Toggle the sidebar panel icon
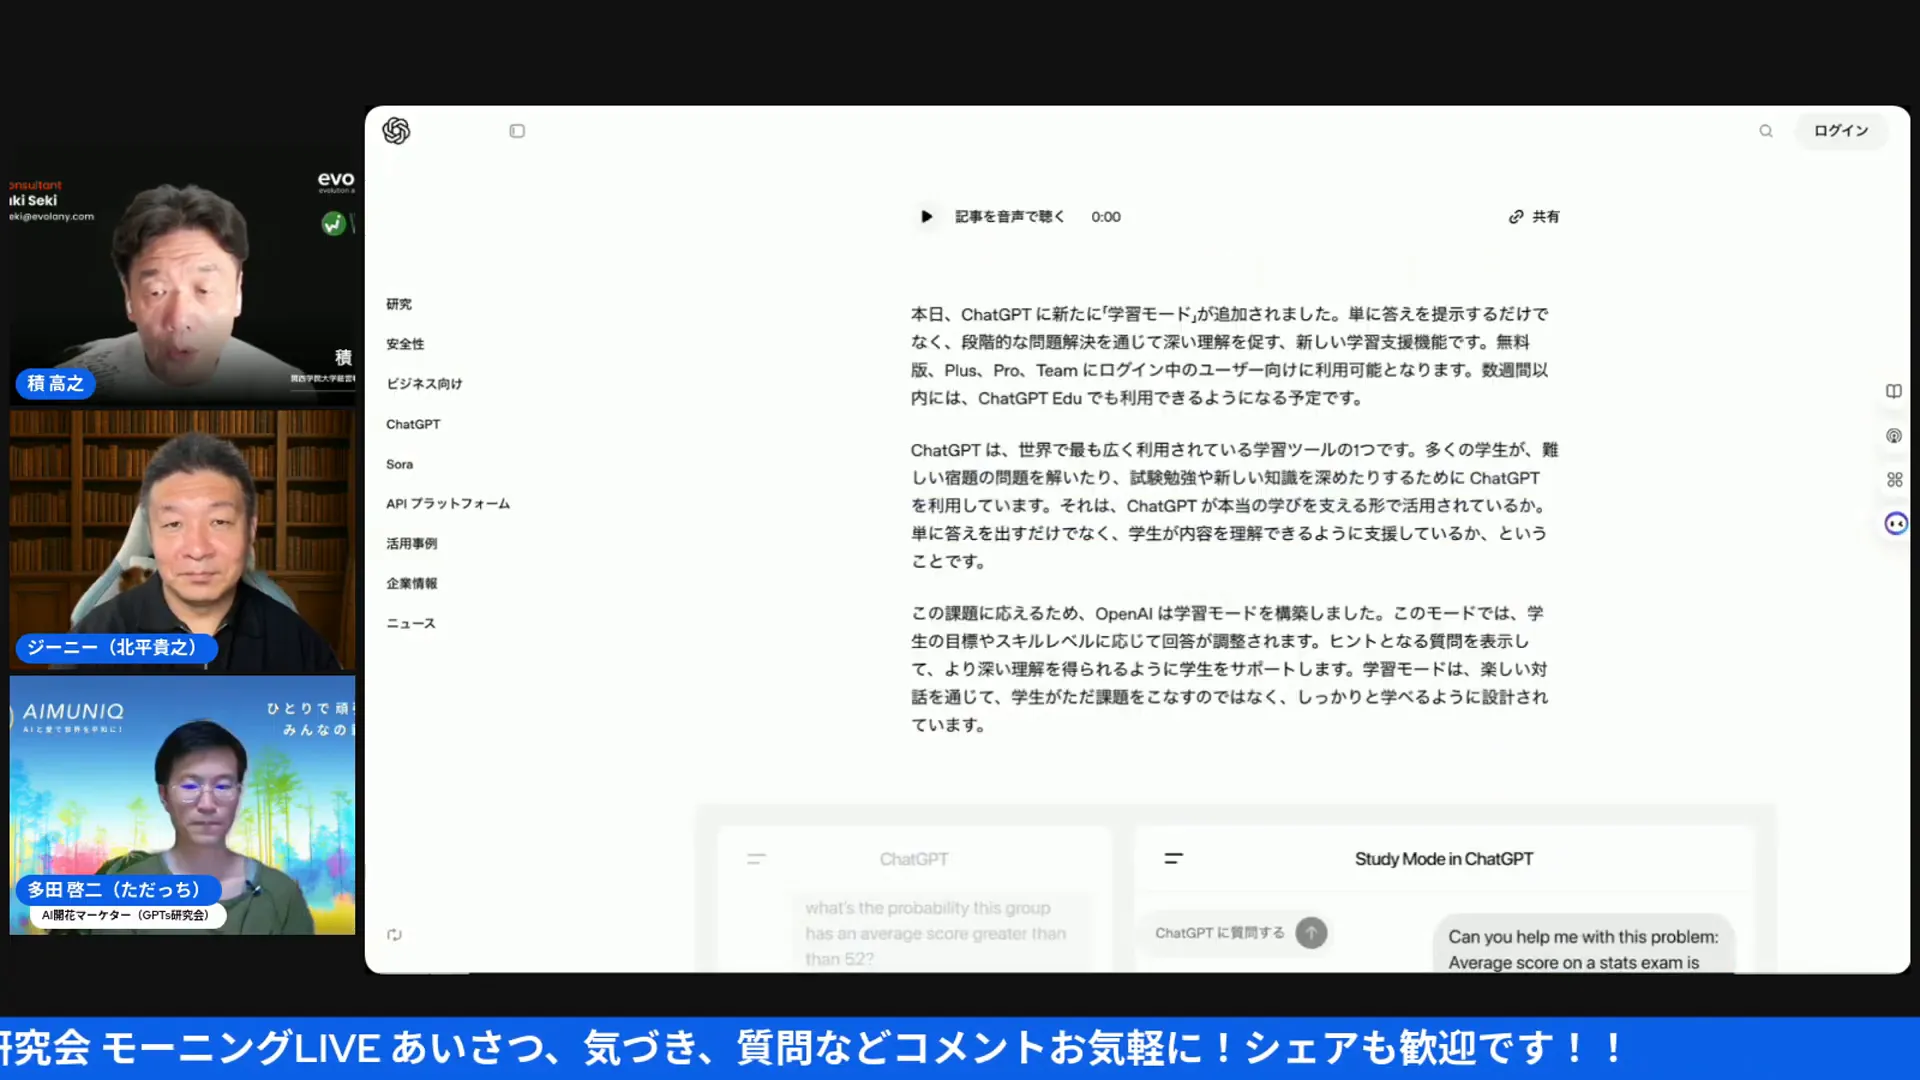 pos(517,131)
